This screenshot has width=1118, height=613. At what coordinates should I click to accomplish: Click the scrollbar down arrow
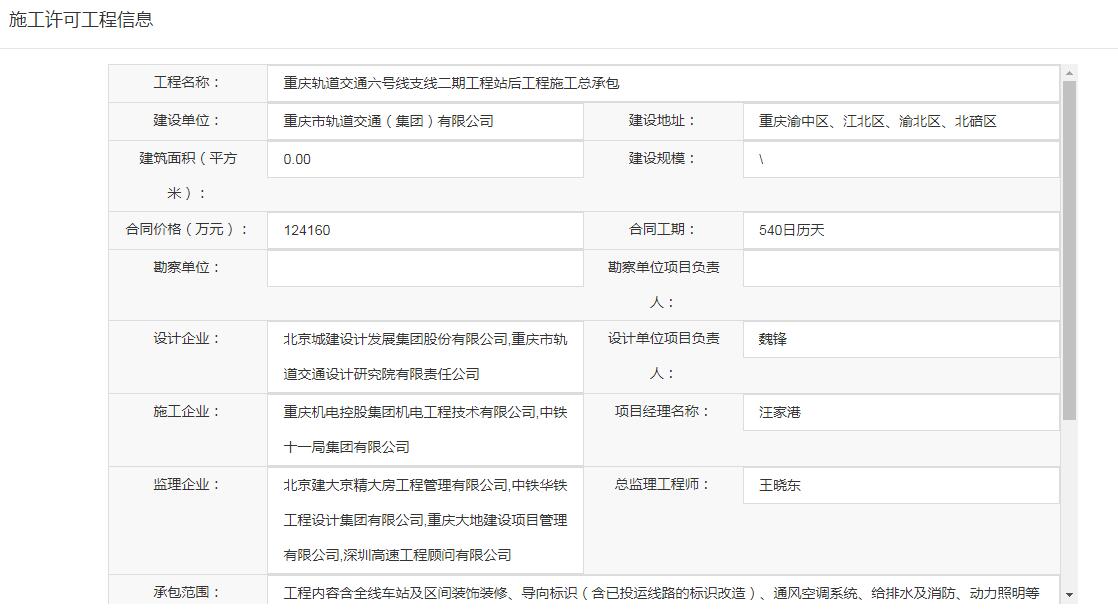click(x=1069, y=595)
